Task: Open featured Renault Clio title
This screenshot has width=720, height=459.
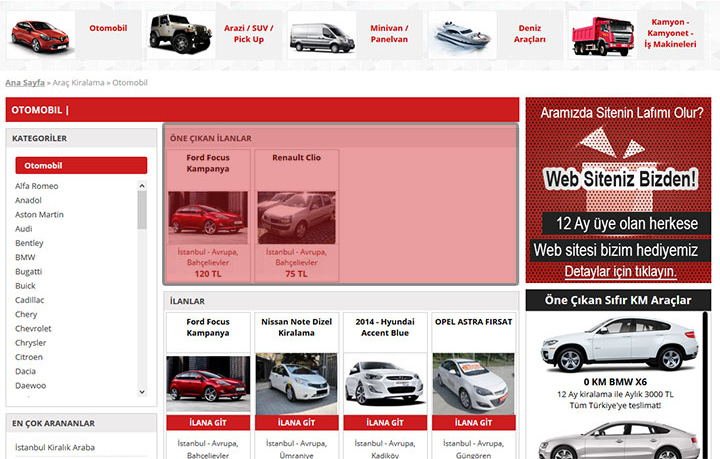Action: coord(296,157)
